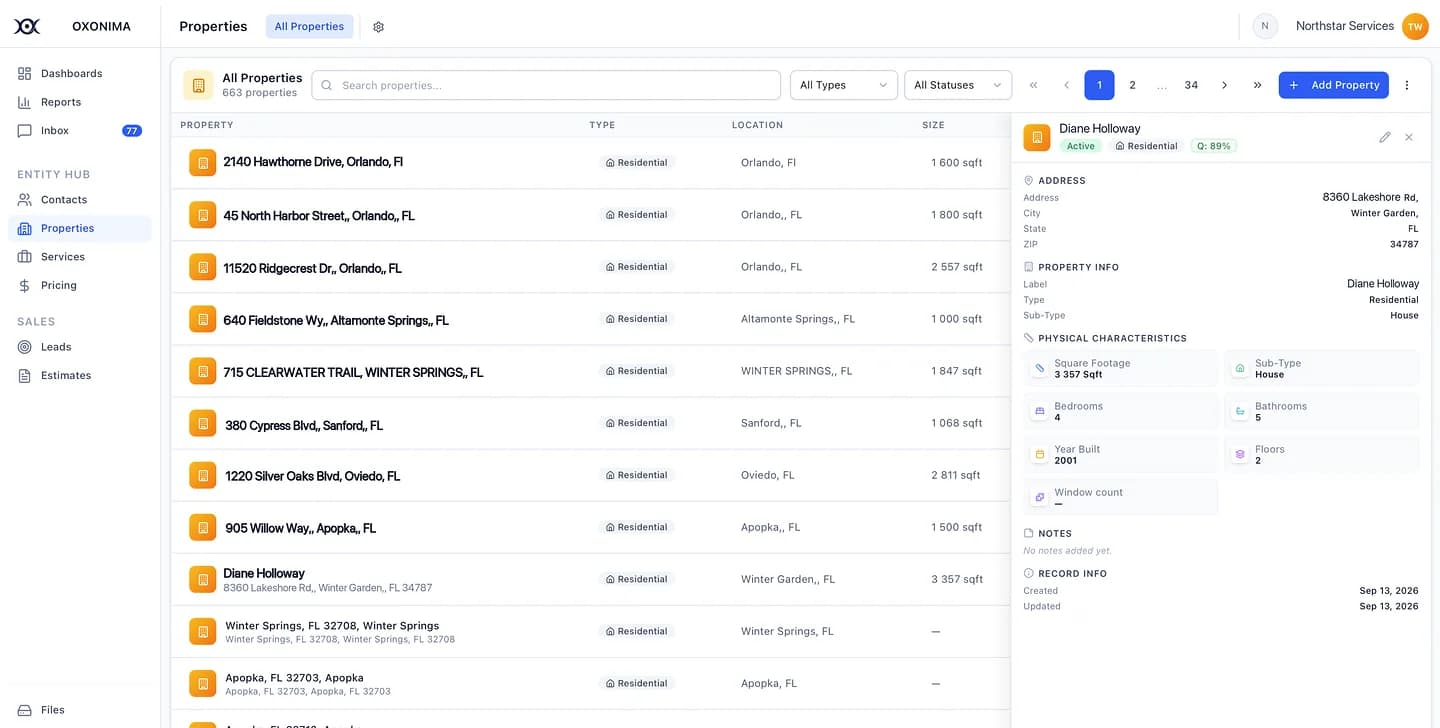Screen dimensions: 1440x728
Task: Open Reports in the sidebar
Action: [80, 102]
